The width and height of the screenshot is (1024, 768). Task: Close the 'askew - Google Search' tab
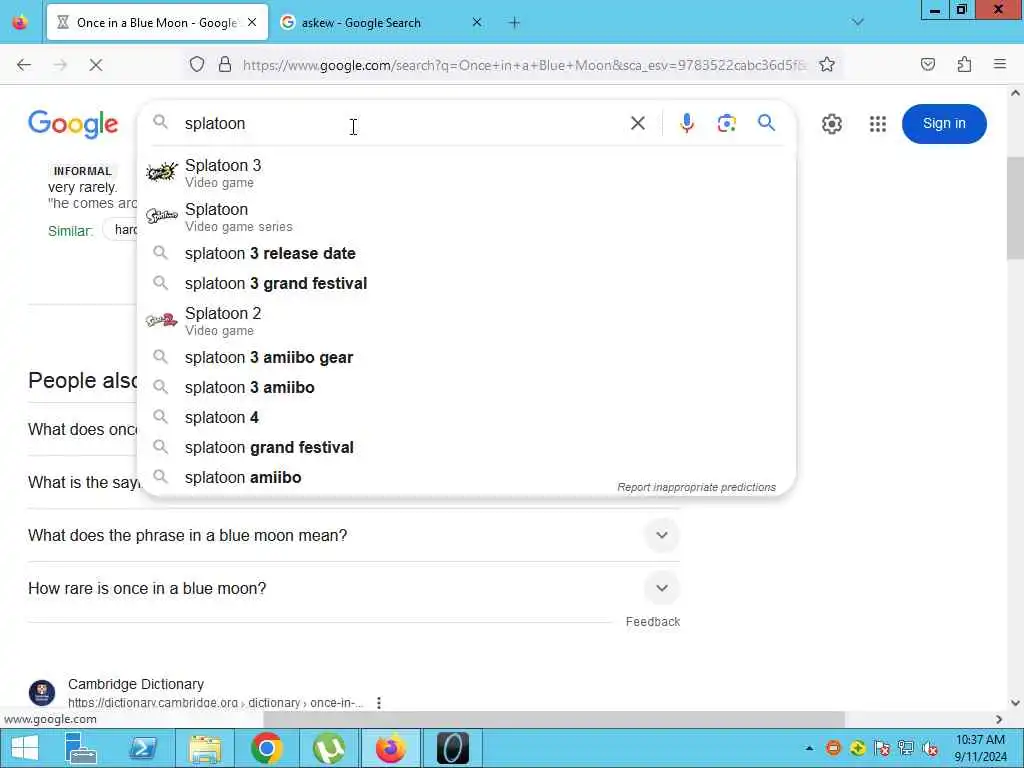[477, 22]
